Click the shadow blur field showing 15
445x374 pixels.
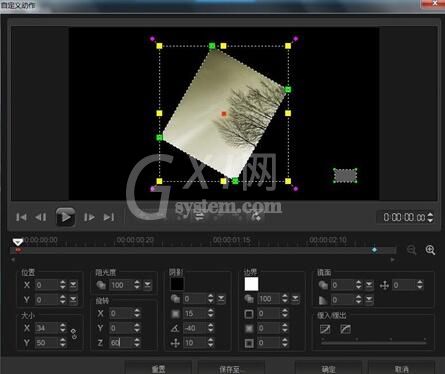point(195,313)
